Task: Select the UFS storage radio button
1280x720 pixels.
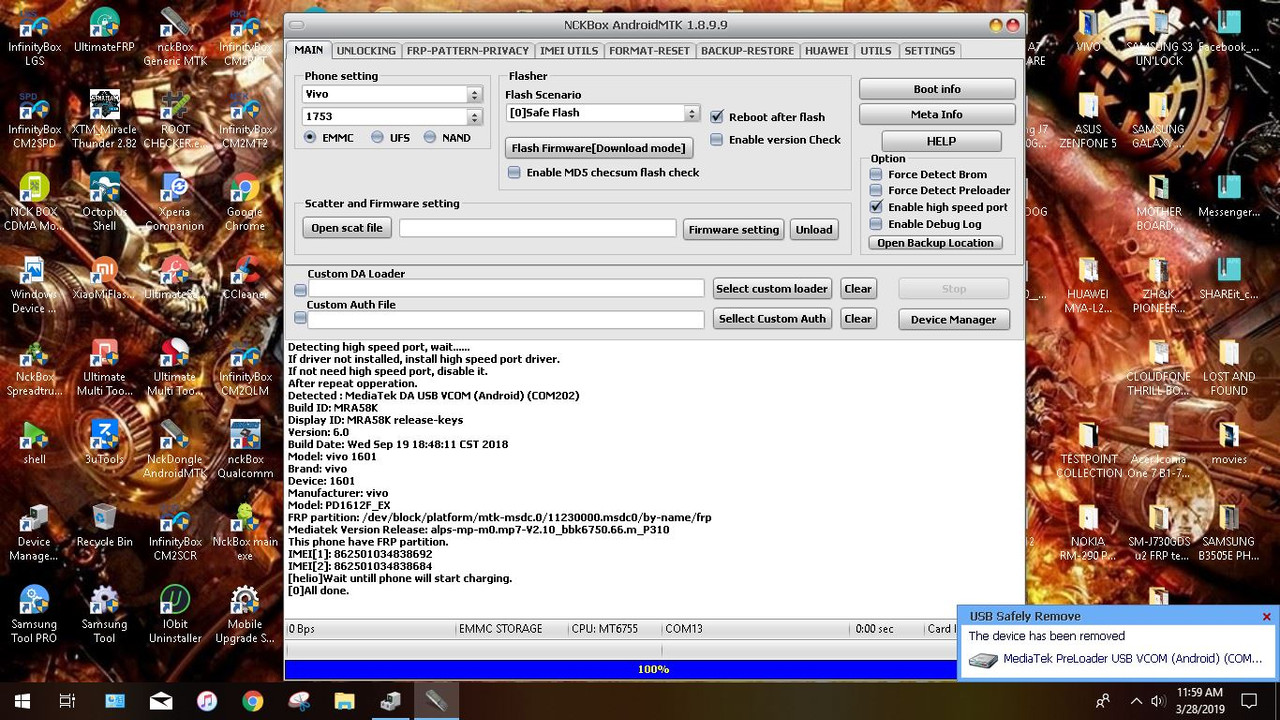Action: [377, 138]
